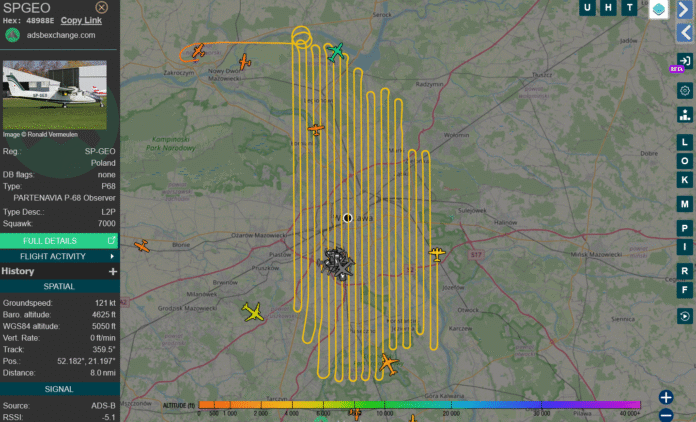Zoom in with the plus button
Image resolution: width=696 pixels, height=422 pixels.
tap(666, 397)
